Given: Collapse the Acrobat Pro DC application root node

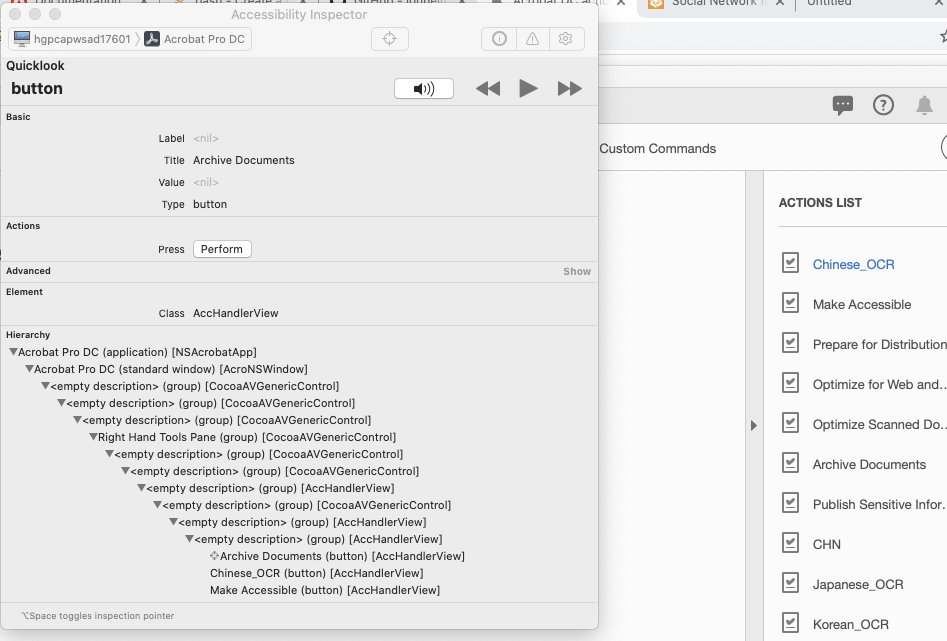Looking at the screenshot, I should click(x=12, y=352).
